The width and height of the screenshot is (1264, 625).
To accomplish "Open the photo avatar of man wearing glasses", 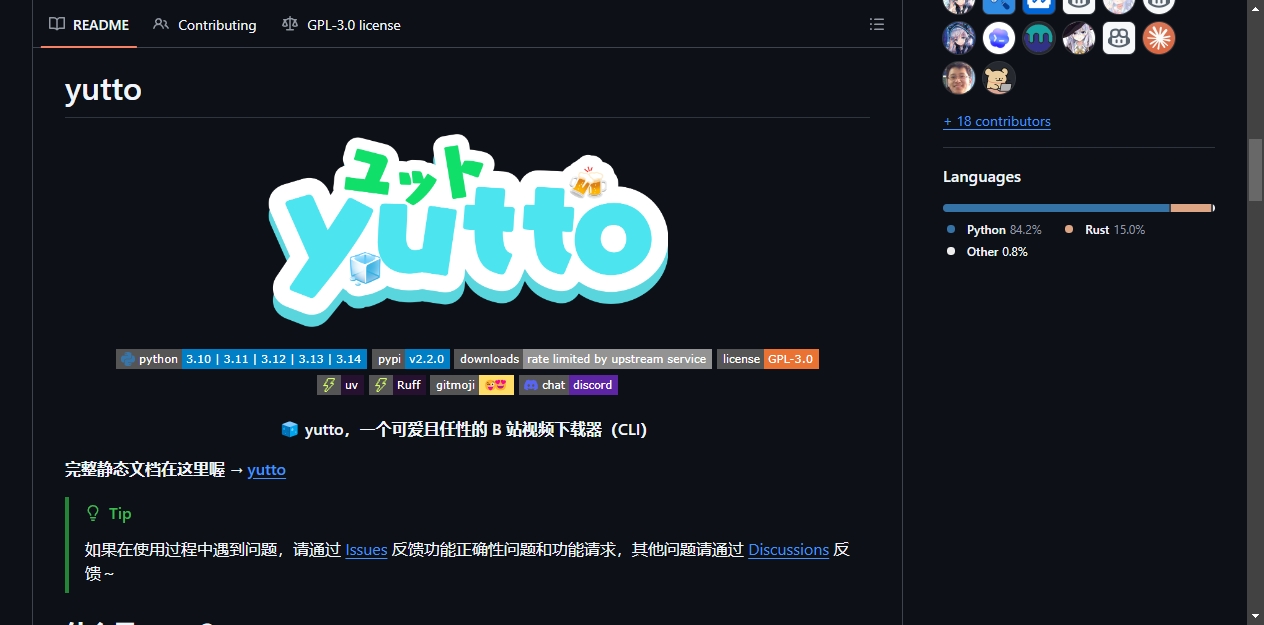I will [x=959, y=78].
